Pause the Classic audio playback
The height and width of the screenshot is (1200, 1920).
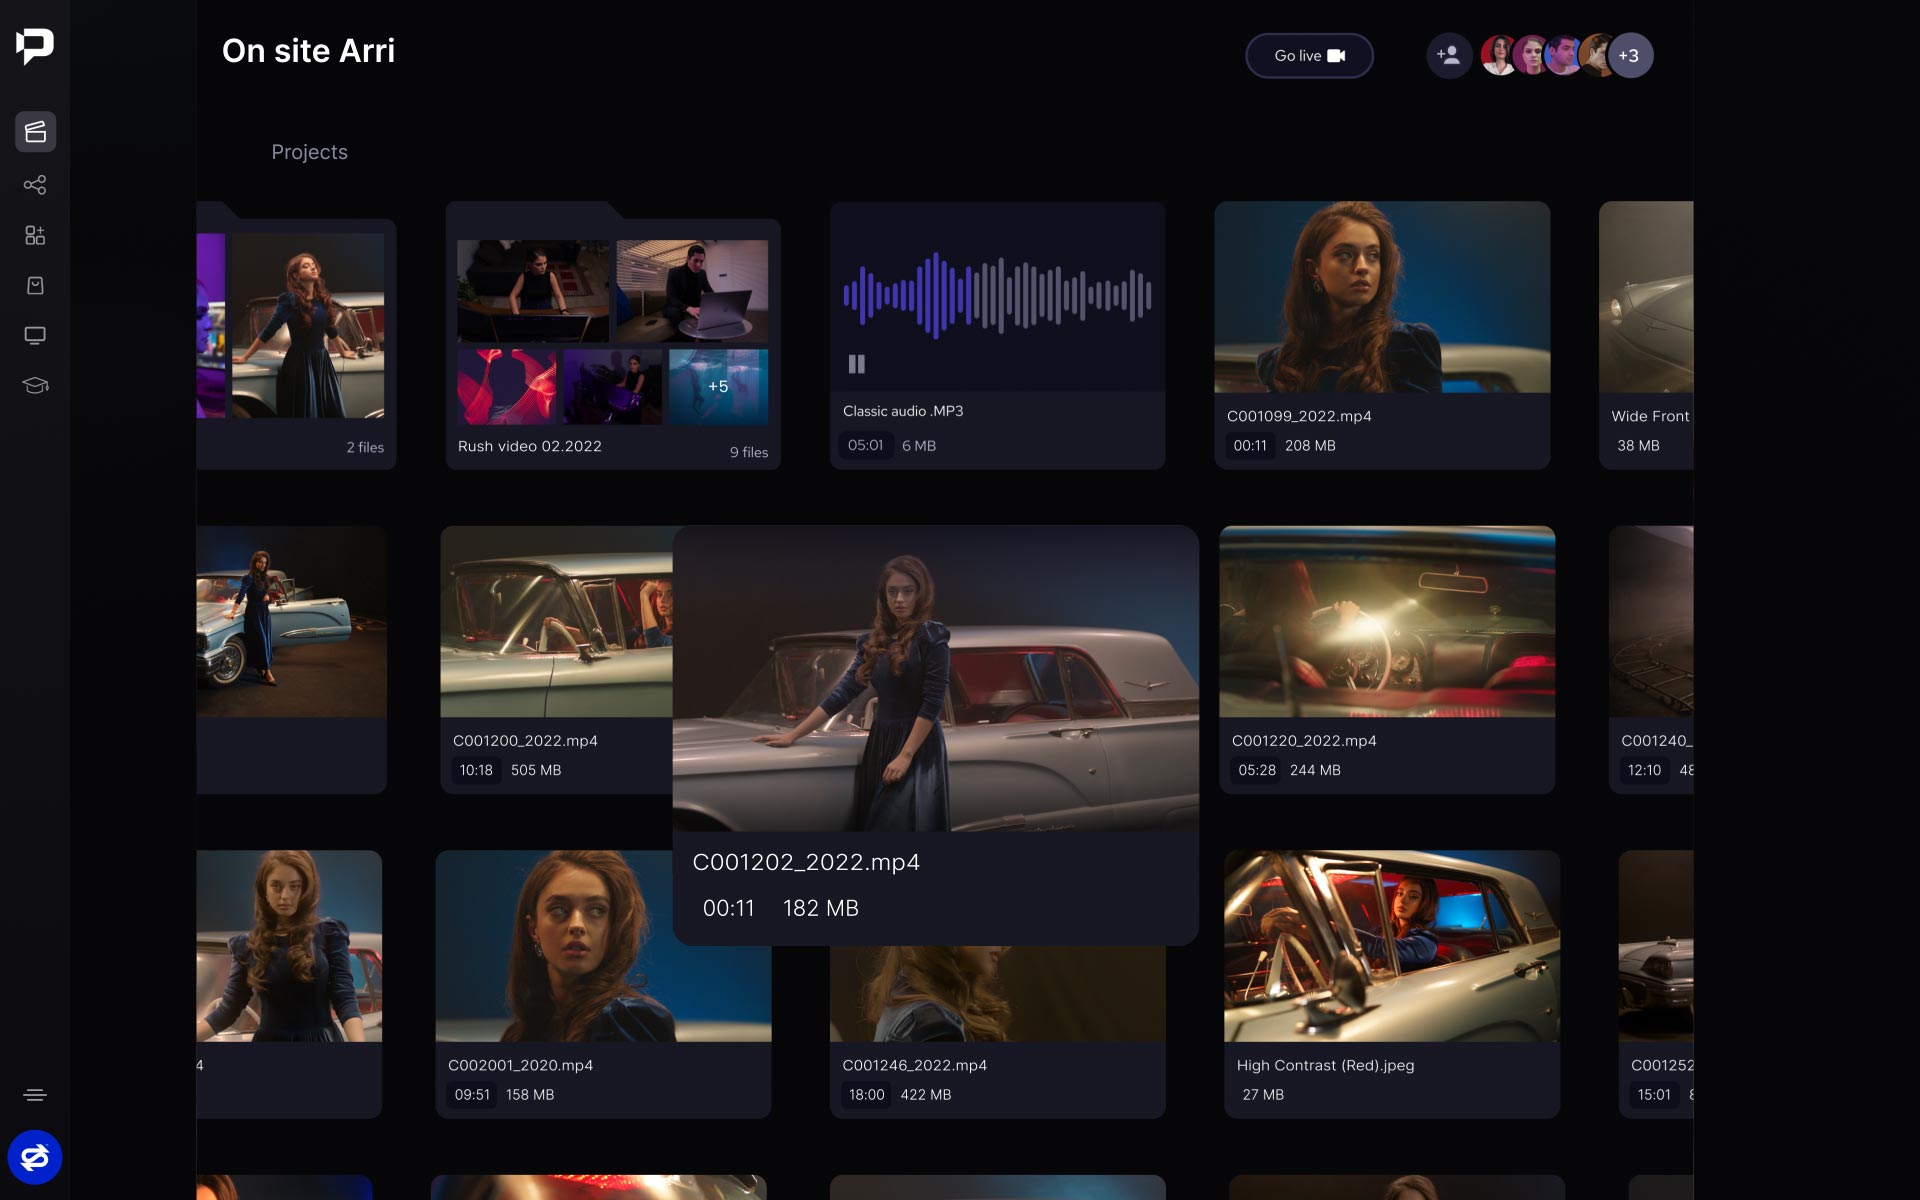click(857, 364)
